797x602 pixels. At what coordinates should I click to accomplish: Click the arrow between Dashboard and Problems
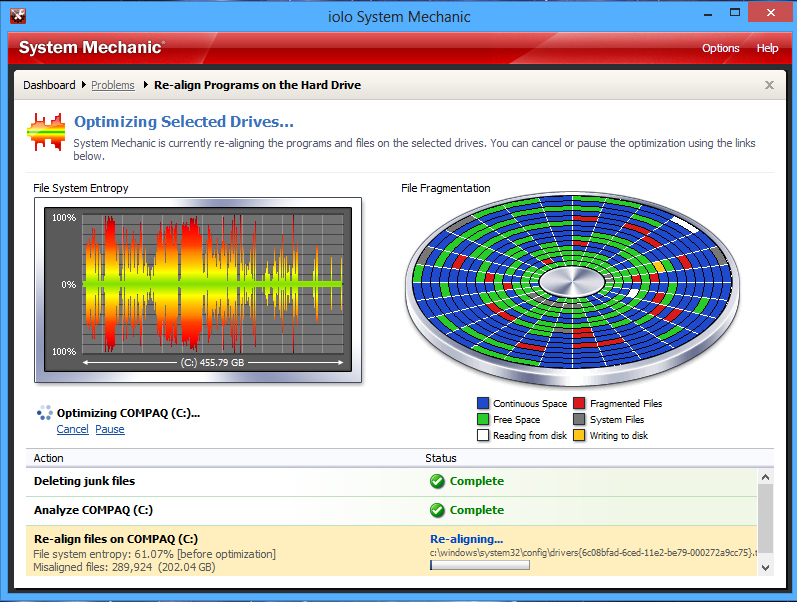tap(84, 85)
